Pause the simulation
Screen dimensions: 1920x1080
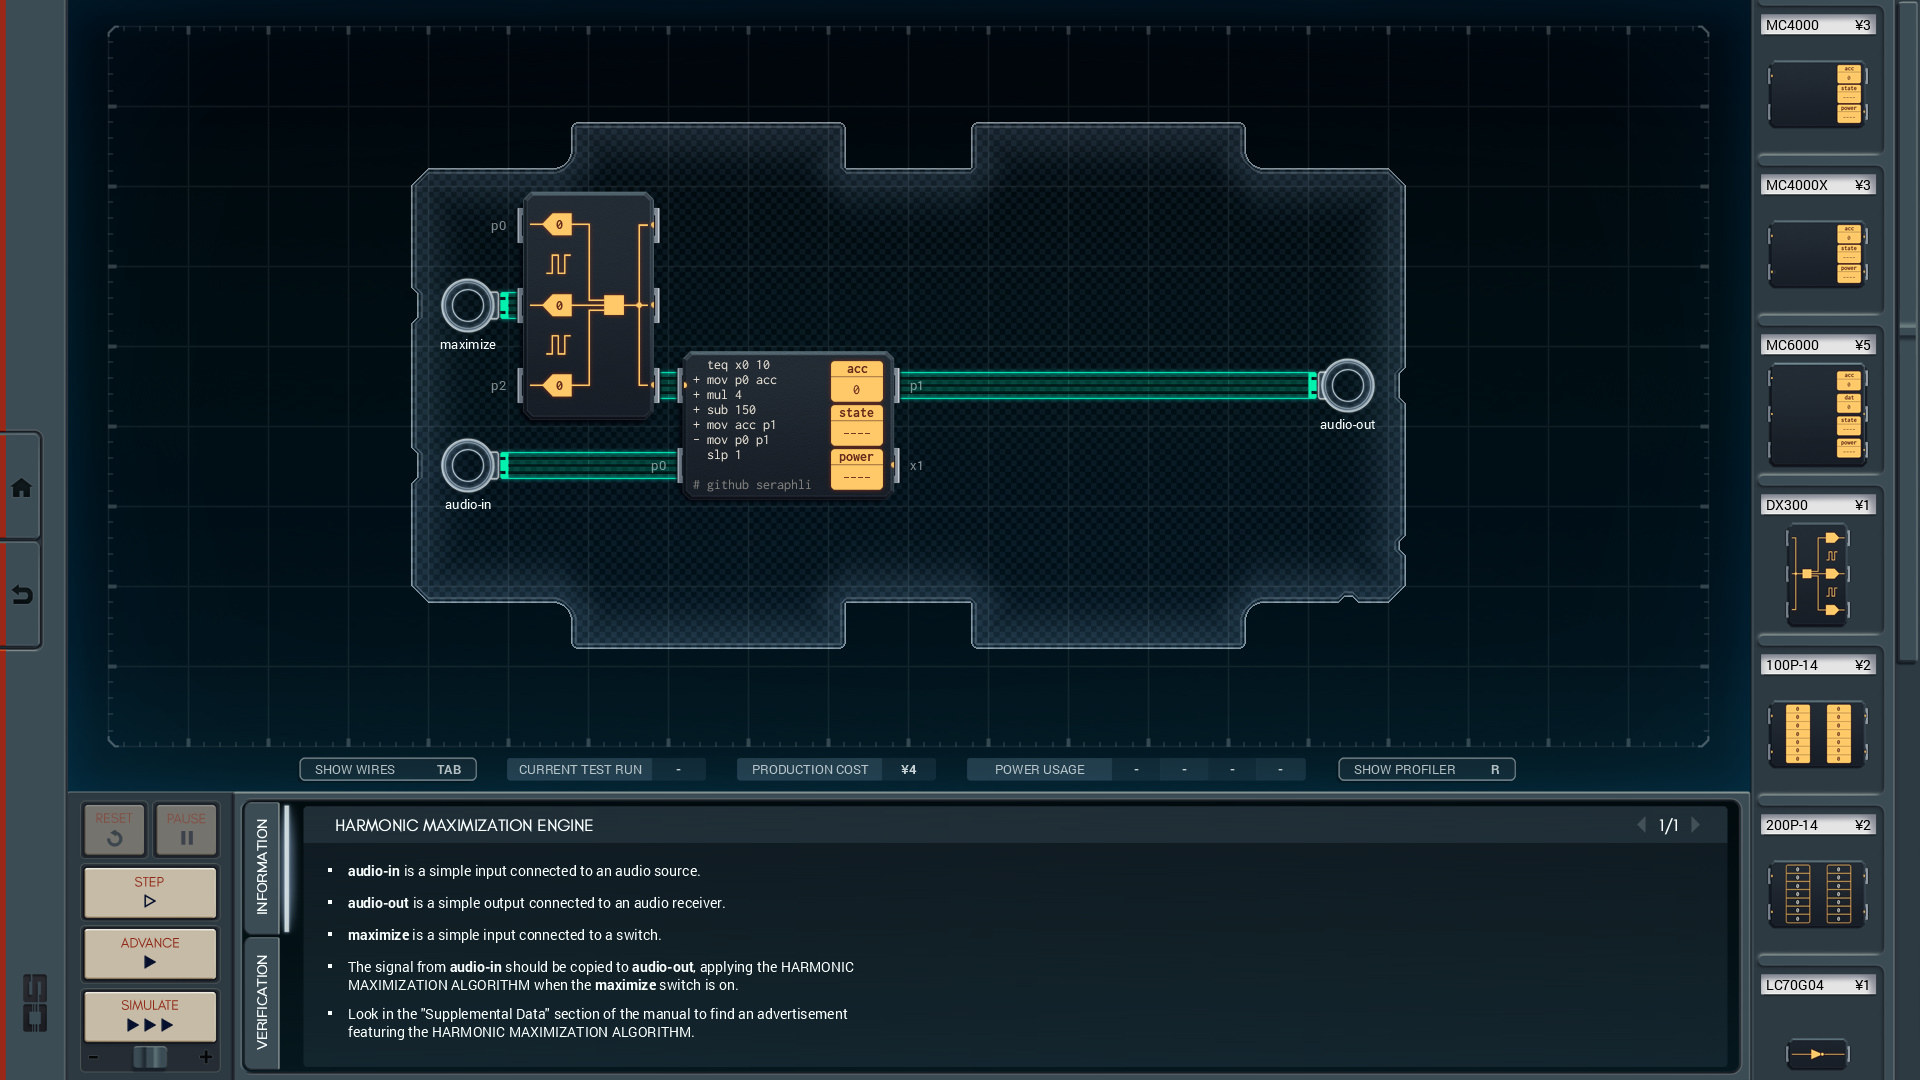186,829
